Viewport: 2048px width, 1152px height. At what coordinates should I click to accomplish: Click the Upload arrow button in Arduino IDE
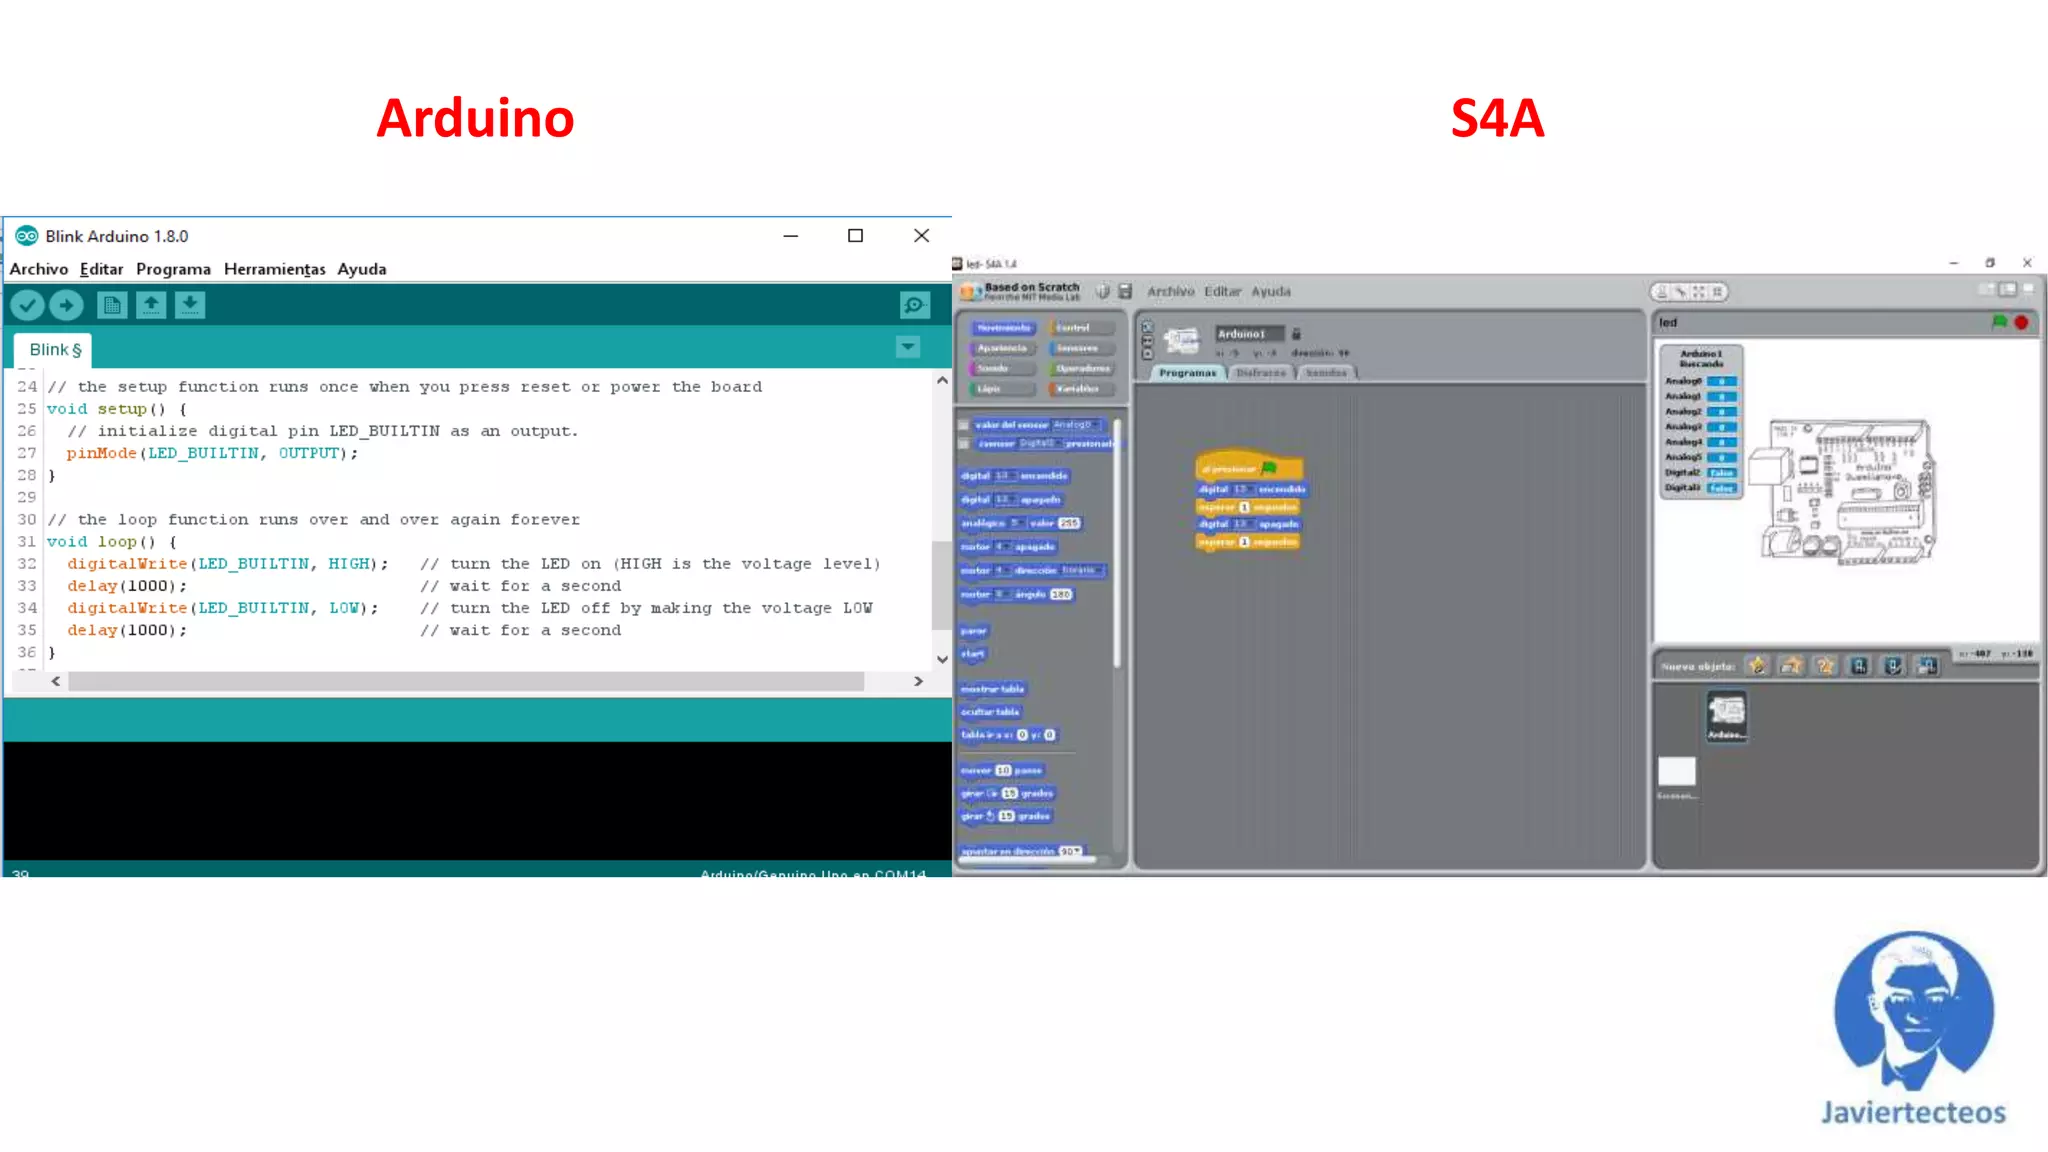pyautogui.click(x=67, y=305)
